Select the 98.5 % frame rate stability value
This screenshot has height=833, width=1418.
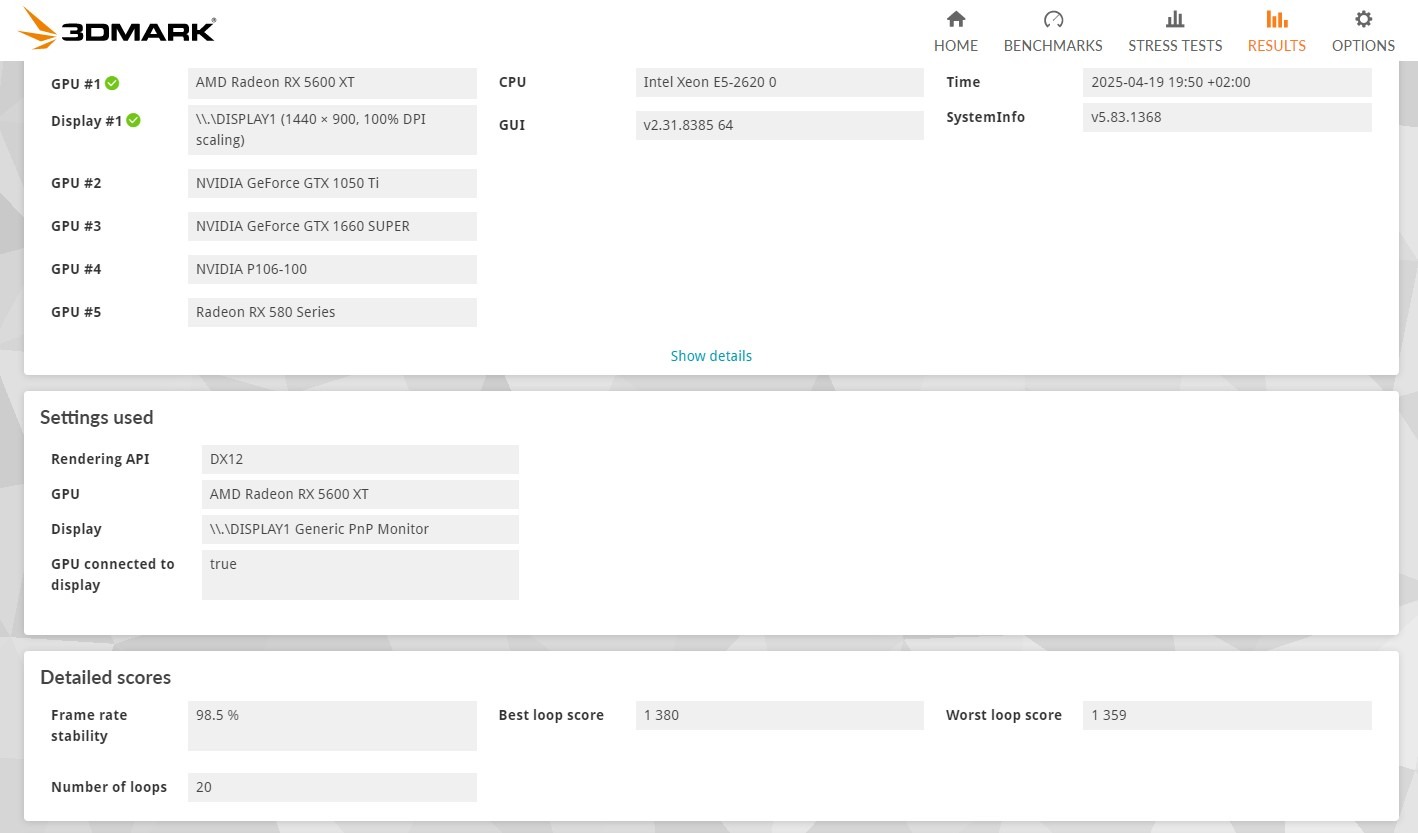click(332, 726)
